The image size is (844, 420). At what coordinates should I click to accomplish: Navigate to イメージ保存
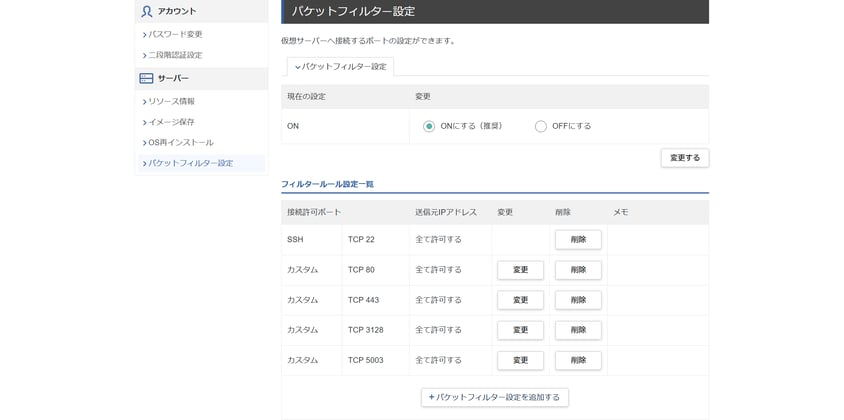(171, 122)
